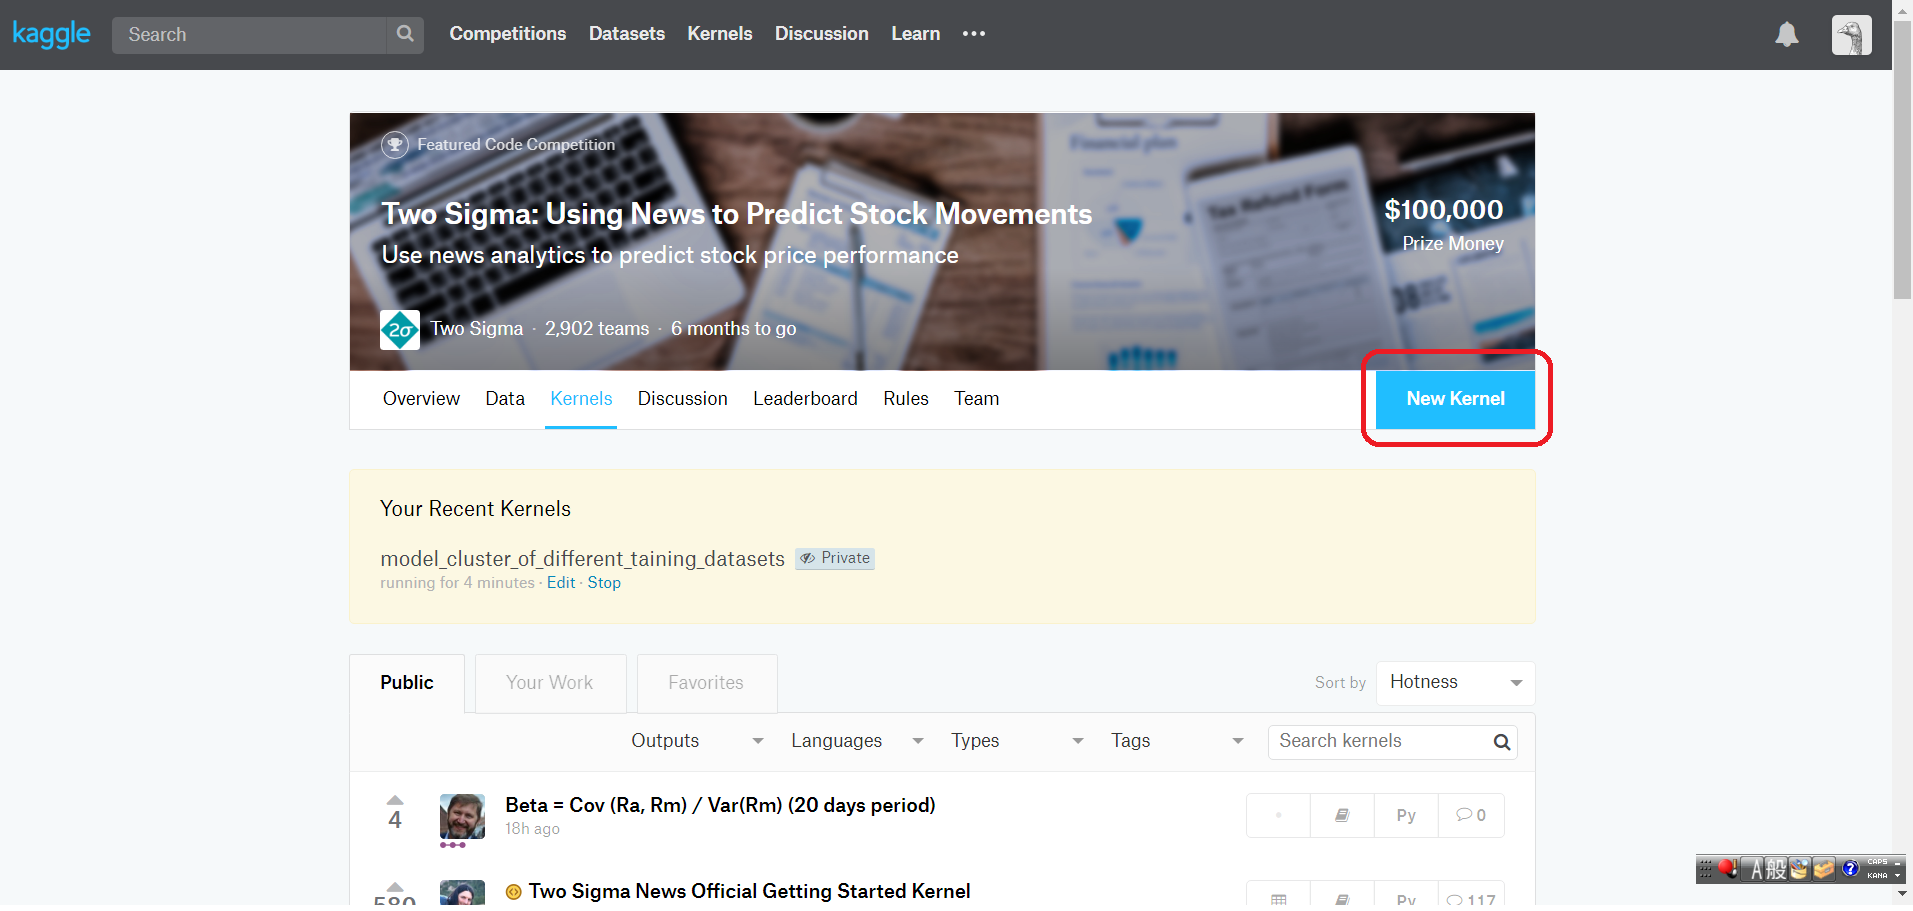This screenshot has height=911, width=1913.
Task: Click the red ball icon on the IME language bar
Action: (x=1728, y=869)
